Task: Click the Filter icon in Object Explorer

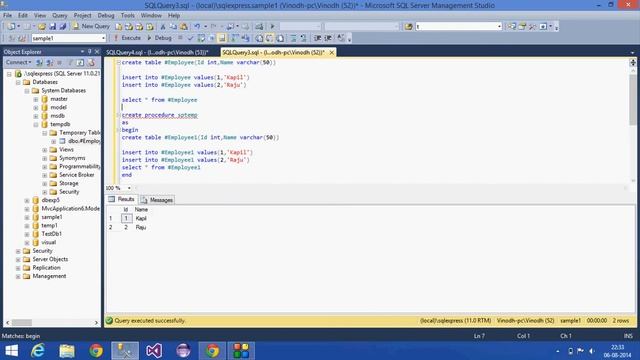Action: pos(70,62)
